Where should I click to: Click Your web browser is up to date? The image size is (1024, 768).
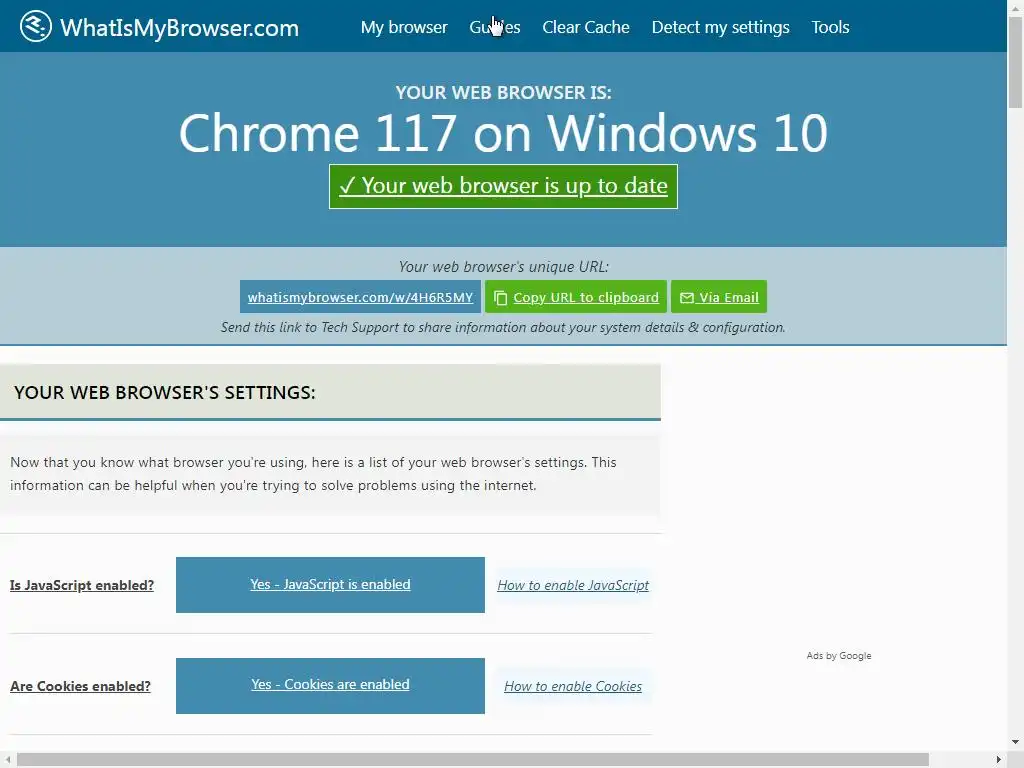504,187
